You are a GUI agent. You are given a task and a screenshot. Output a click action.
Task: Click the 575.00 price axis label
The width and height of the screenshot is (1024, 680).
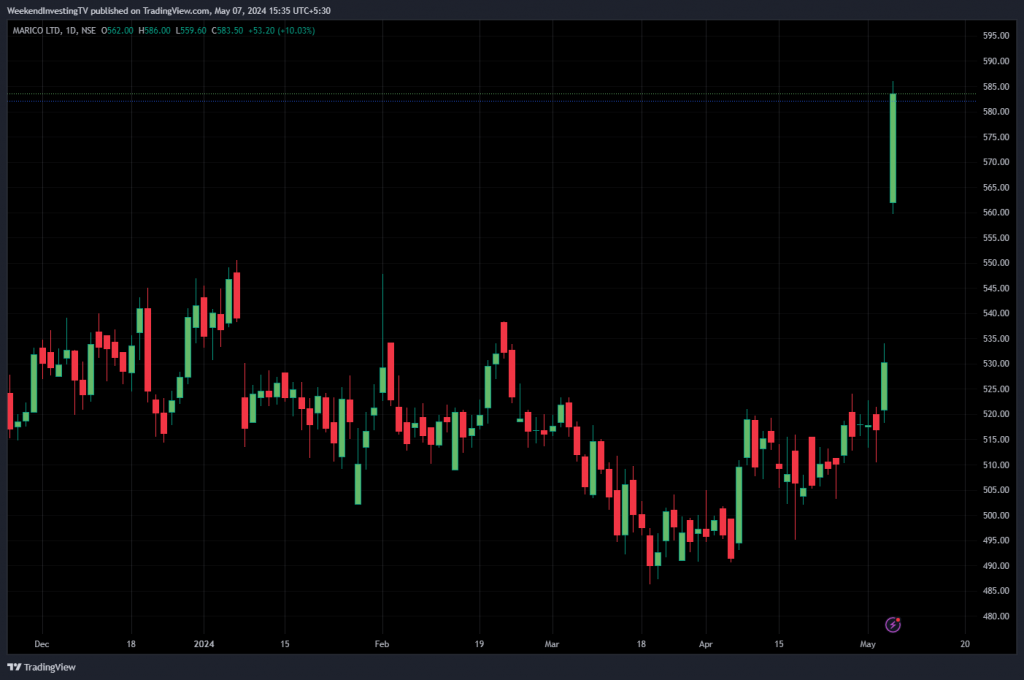pyautogui.click(x=995, y=137)
